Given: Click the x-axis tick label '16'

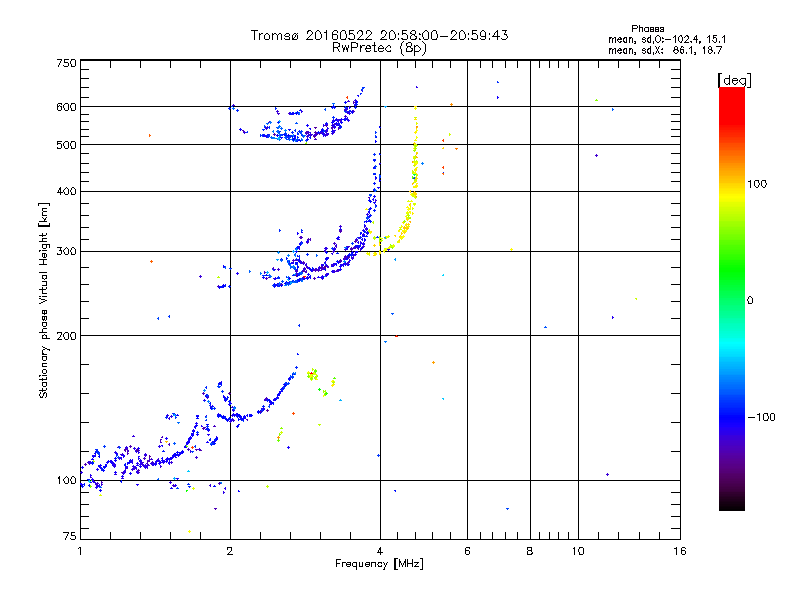Looking at the screenshot, I should [x=680, y=551].
